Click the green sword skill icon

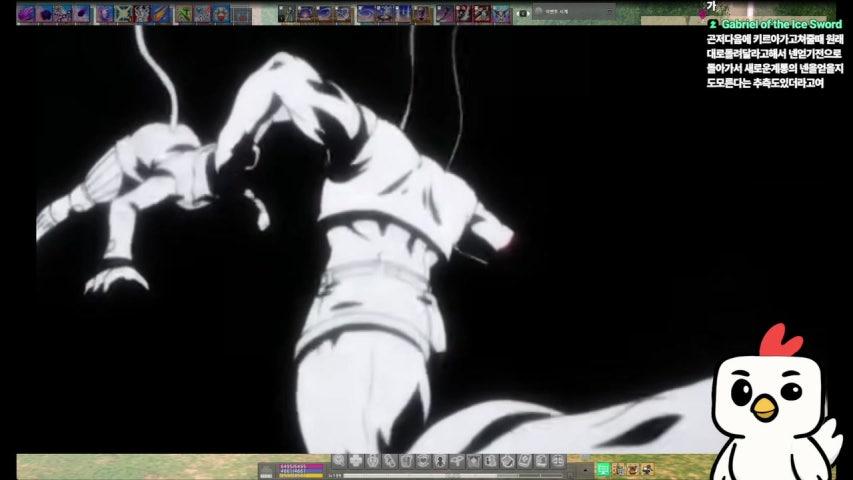(x=183, y=14)
